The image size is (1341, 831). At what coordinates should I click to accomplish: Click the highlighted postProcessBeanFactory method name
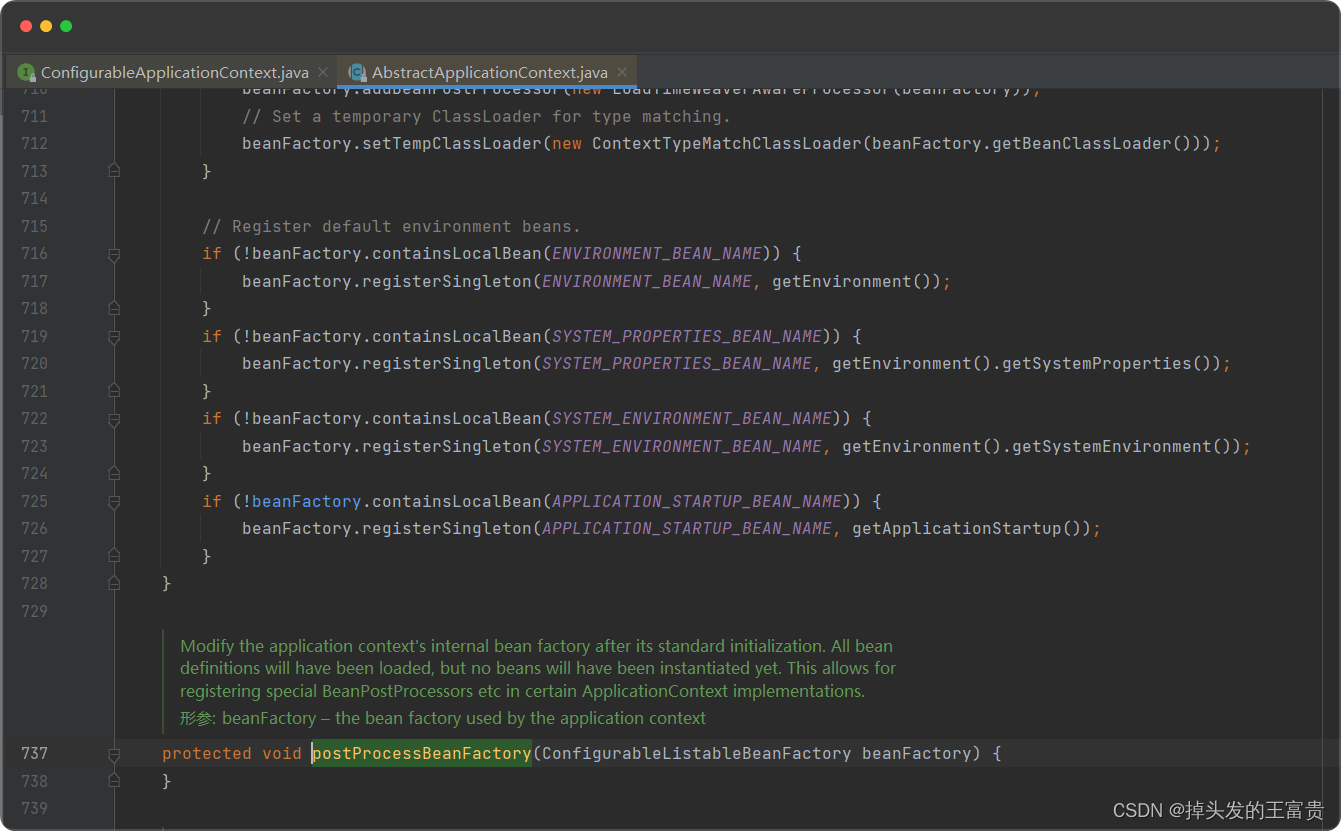point(421,753)
